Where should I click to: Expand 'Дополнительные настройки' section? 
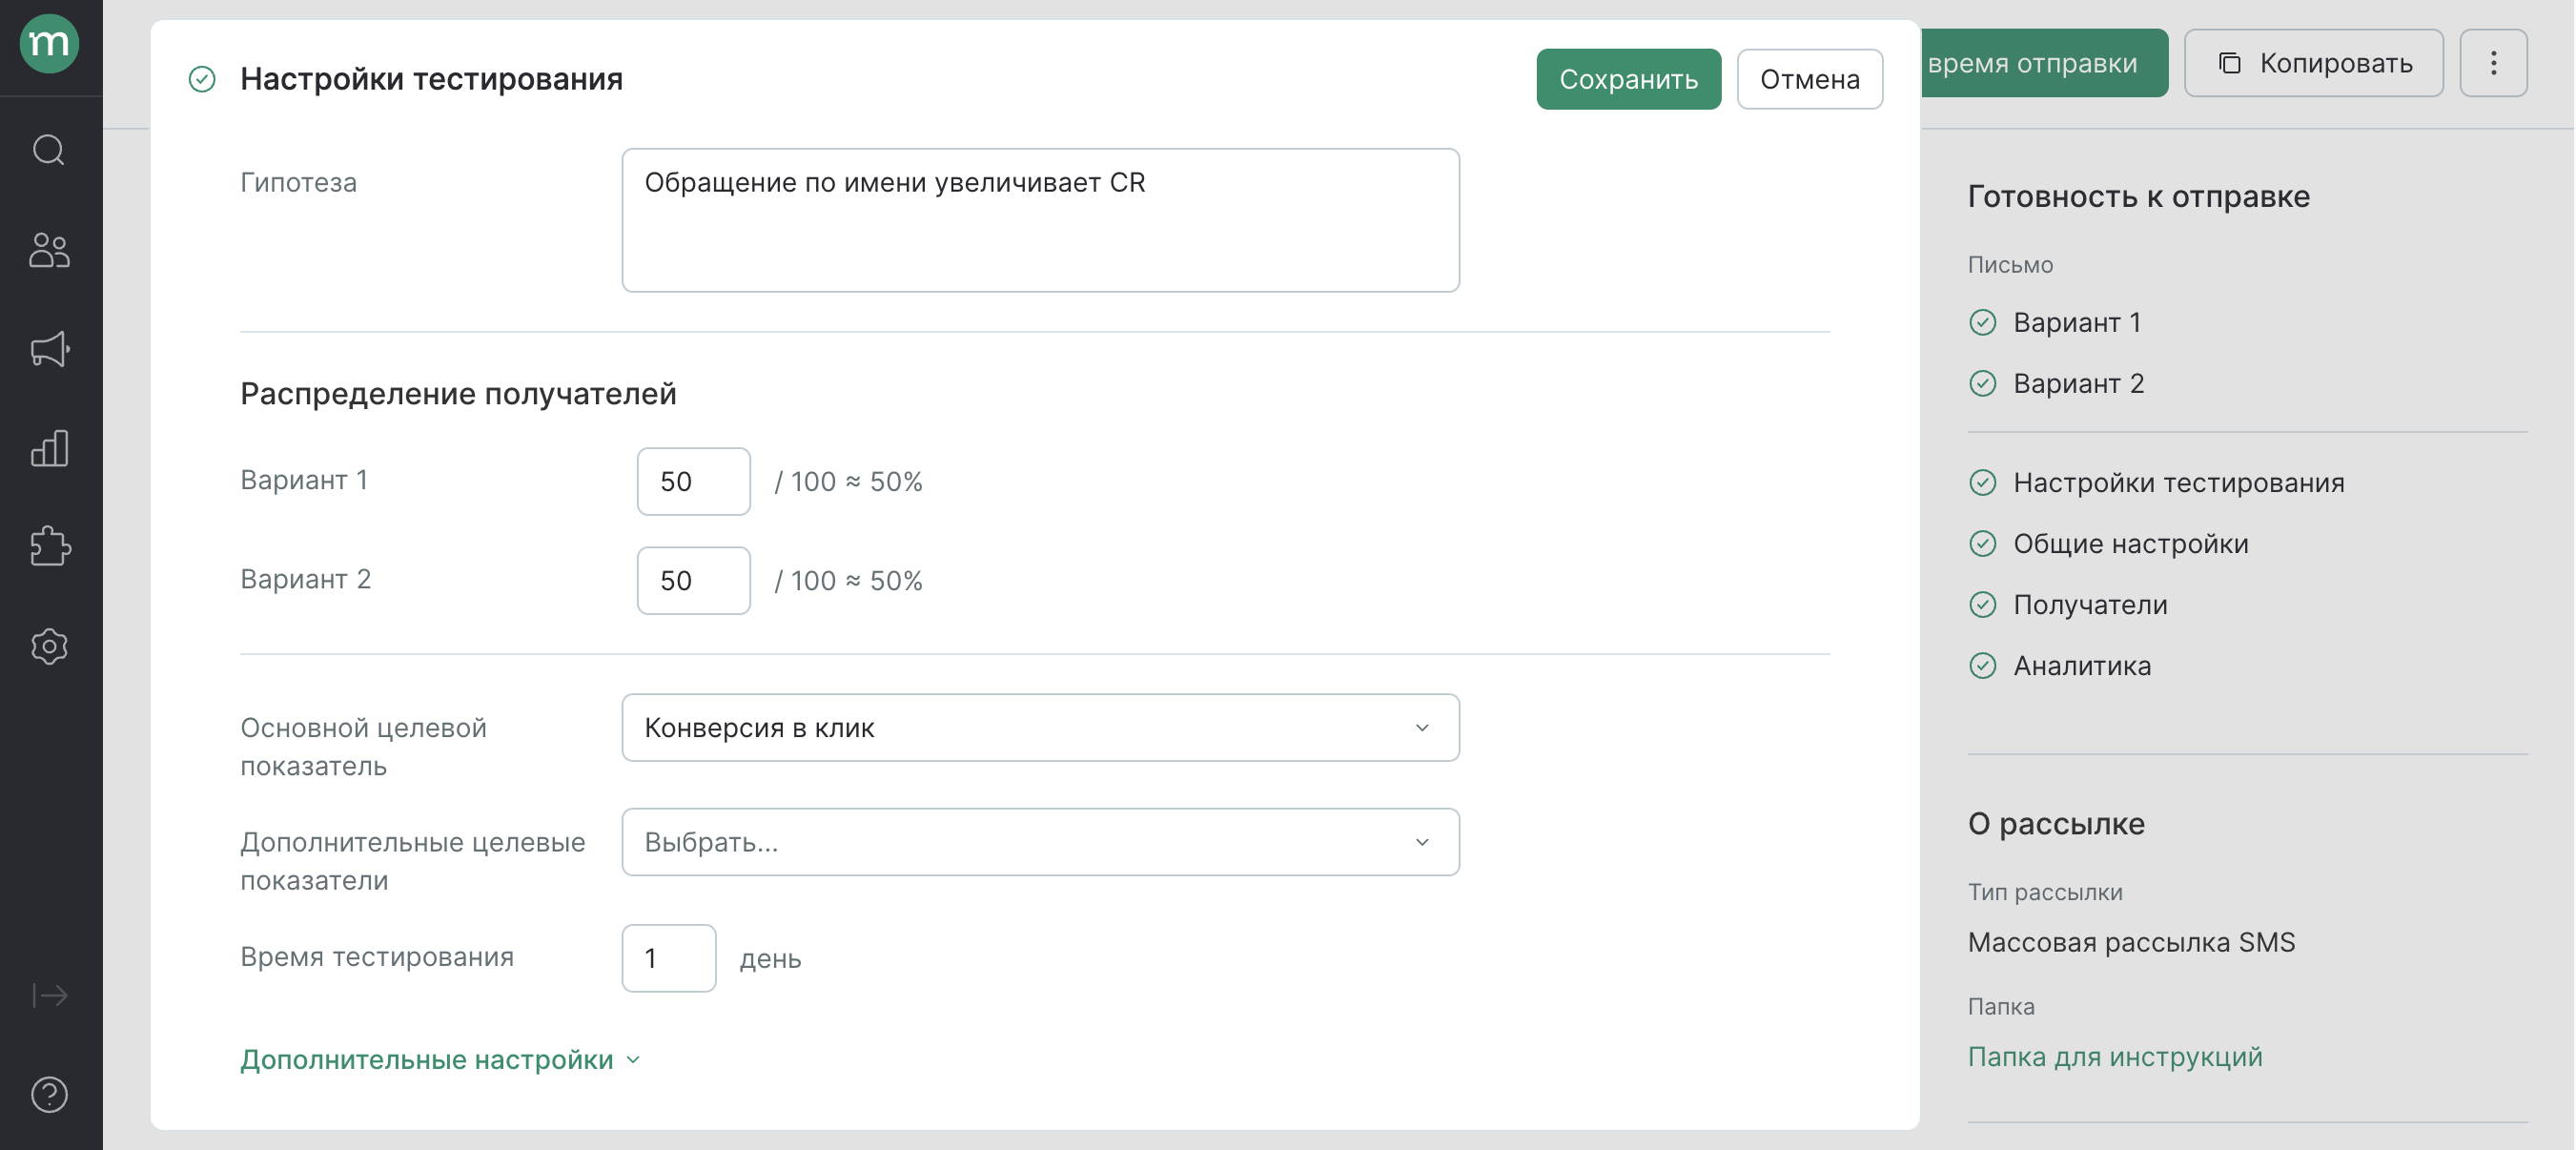440,1059
